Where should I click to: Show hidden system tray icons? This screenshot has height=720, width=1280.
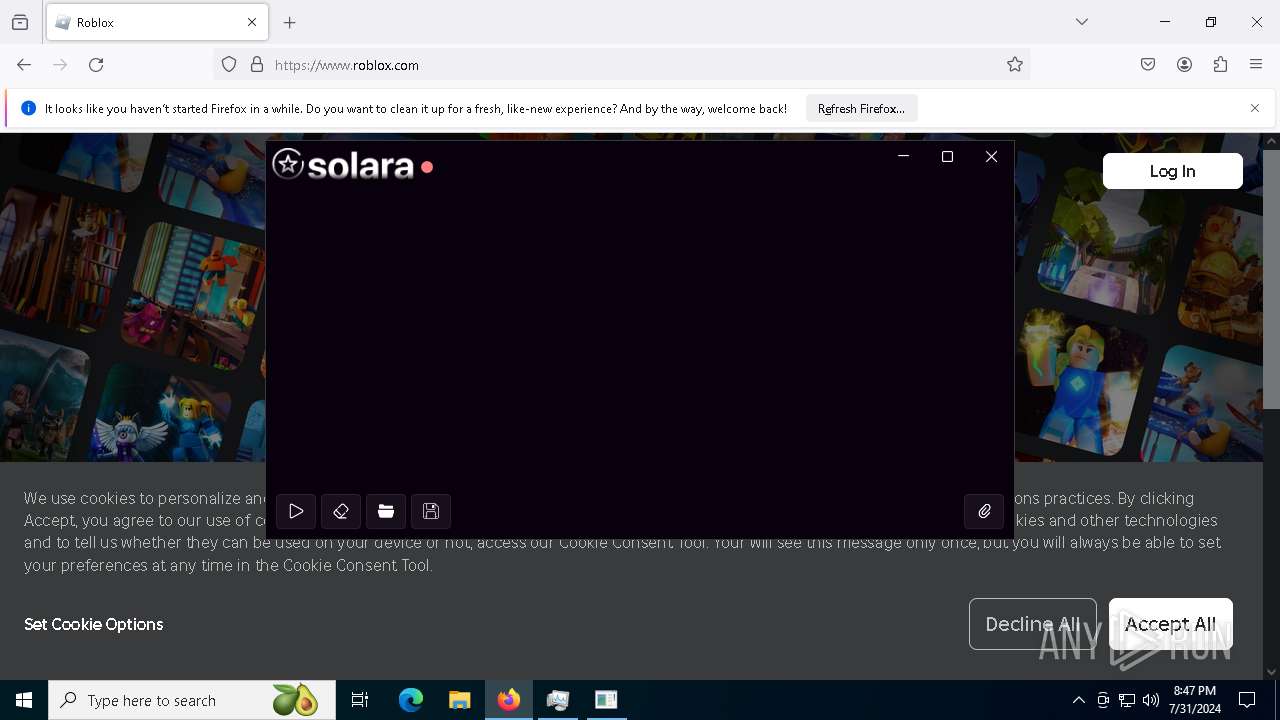tap(1078, 700)
